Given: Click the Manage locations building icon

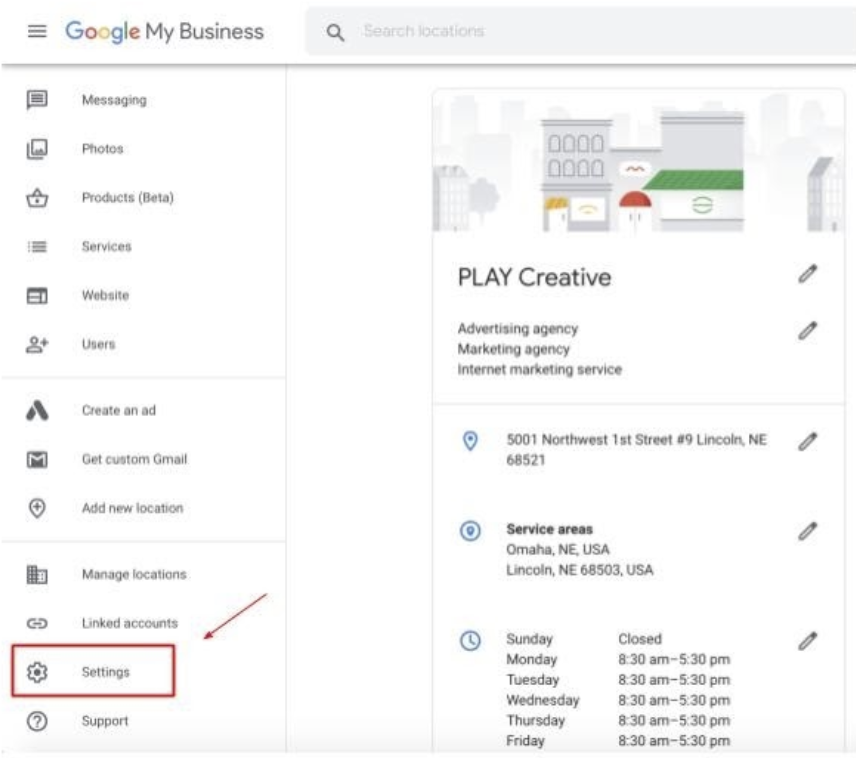Looking at the screenshot, I should pyautogui.click(x=37, y=575).
